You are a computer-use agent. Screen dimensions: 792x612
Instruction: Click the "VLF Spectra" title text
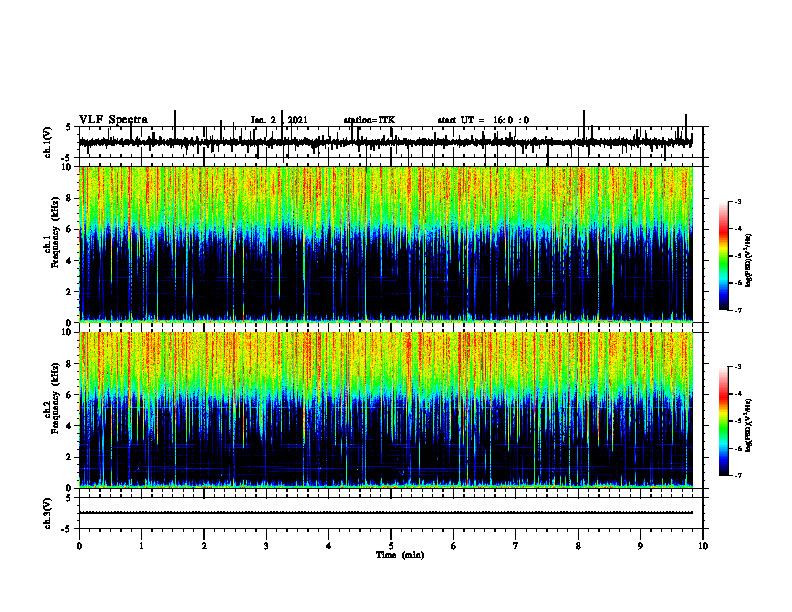(113, 120)
